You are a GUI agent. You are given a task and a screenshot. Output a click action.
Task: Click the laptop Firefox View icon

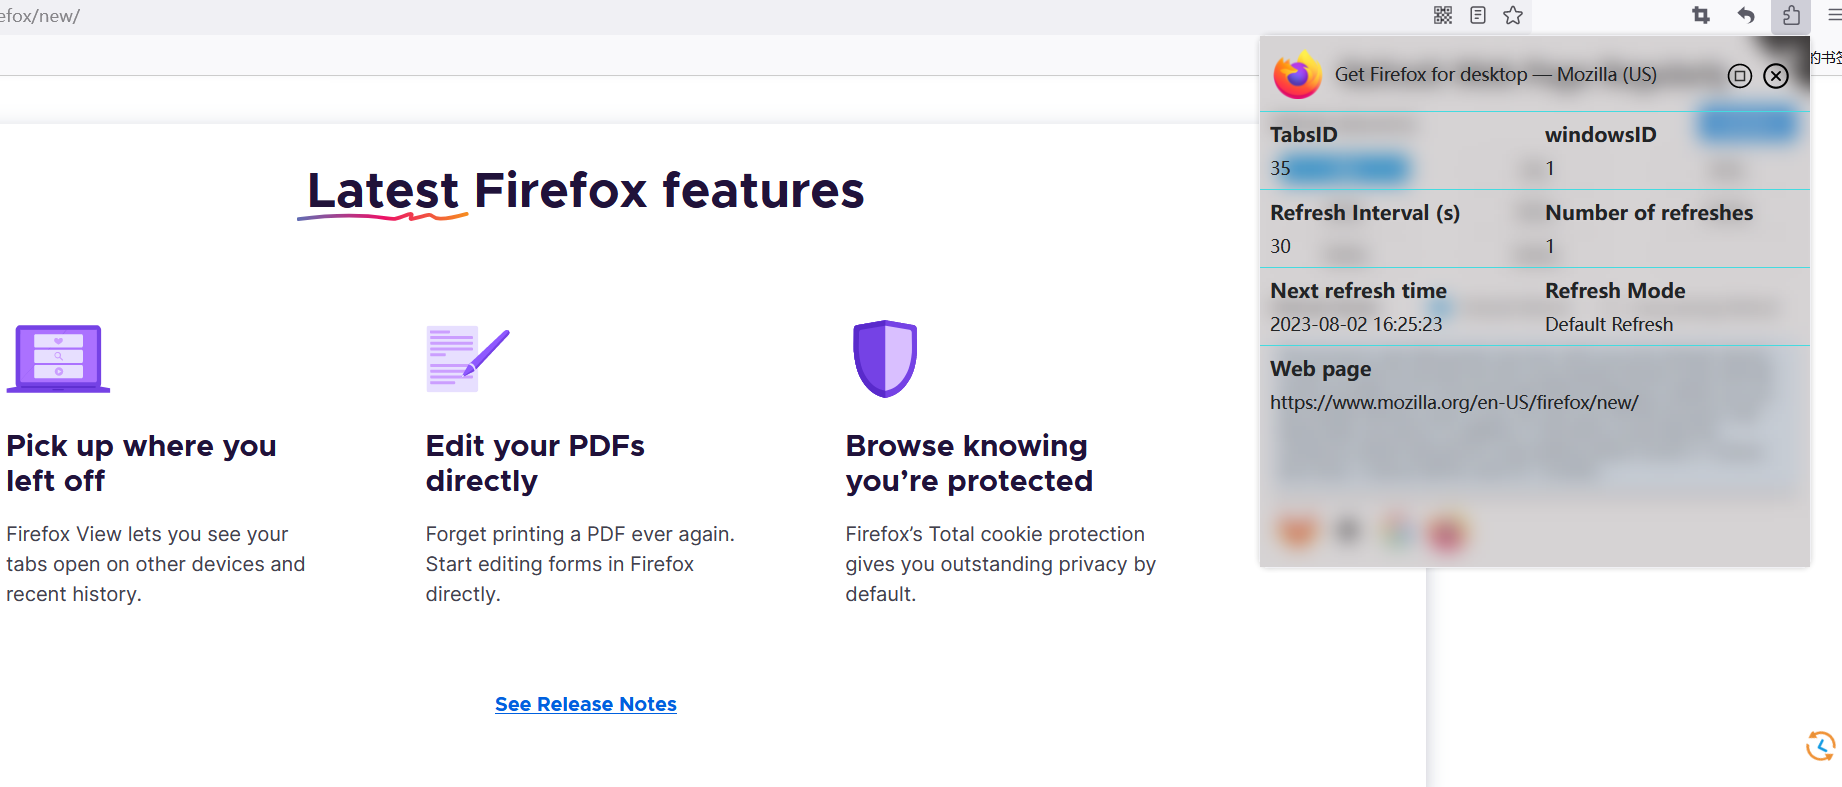coord(58,358)
